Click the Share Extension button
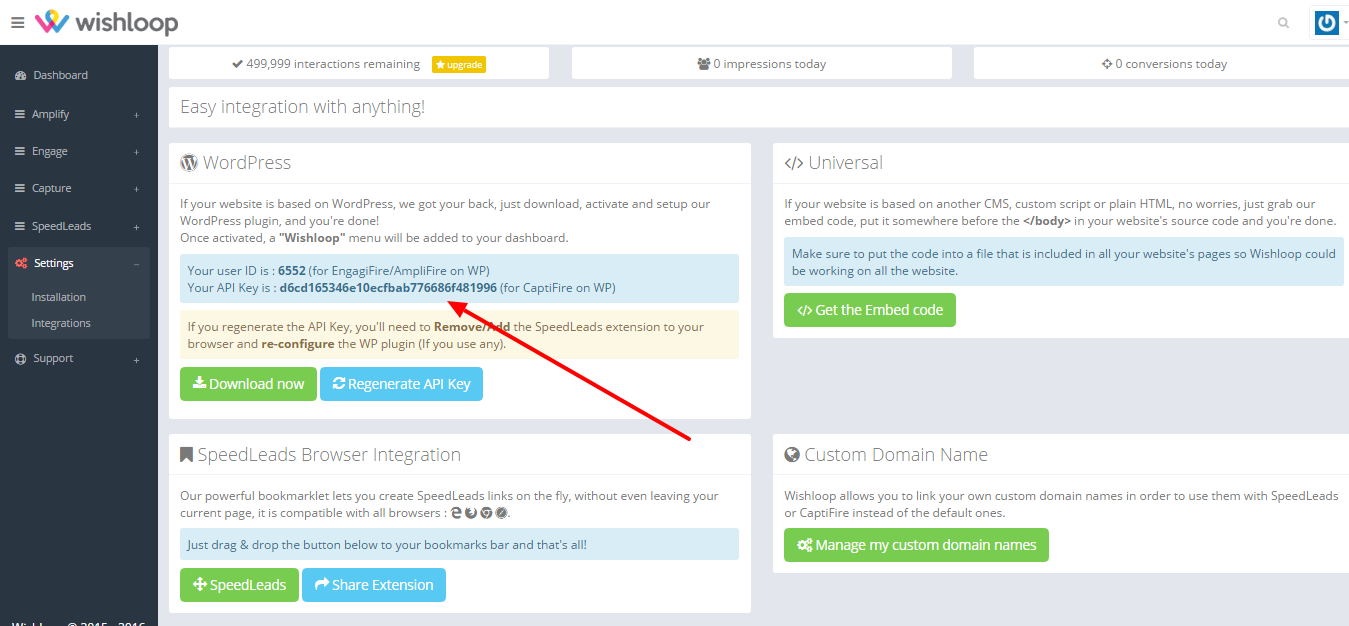 pos(374,585)
